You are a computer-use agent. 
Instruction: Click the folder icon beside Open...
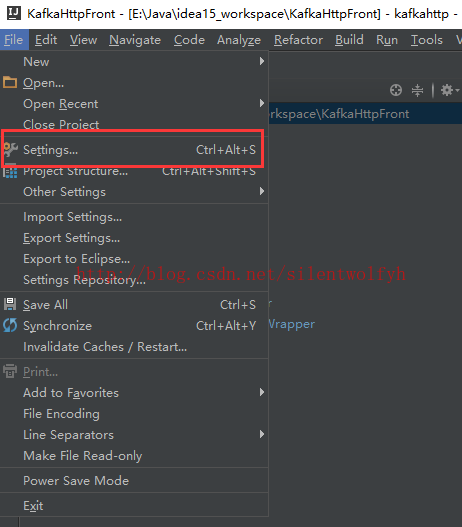tap(10, 82)
